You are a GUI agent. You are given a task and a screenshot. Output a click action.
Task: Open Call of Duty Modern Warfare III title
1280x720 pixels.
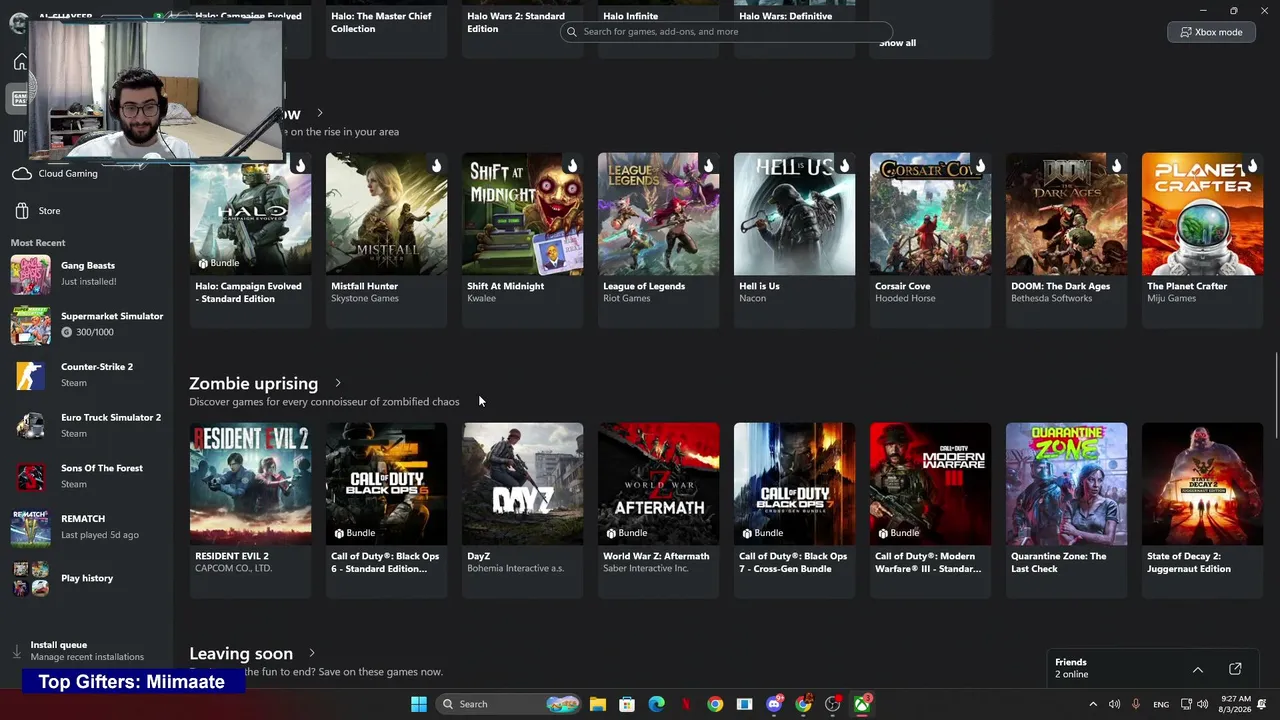point(928,562)
